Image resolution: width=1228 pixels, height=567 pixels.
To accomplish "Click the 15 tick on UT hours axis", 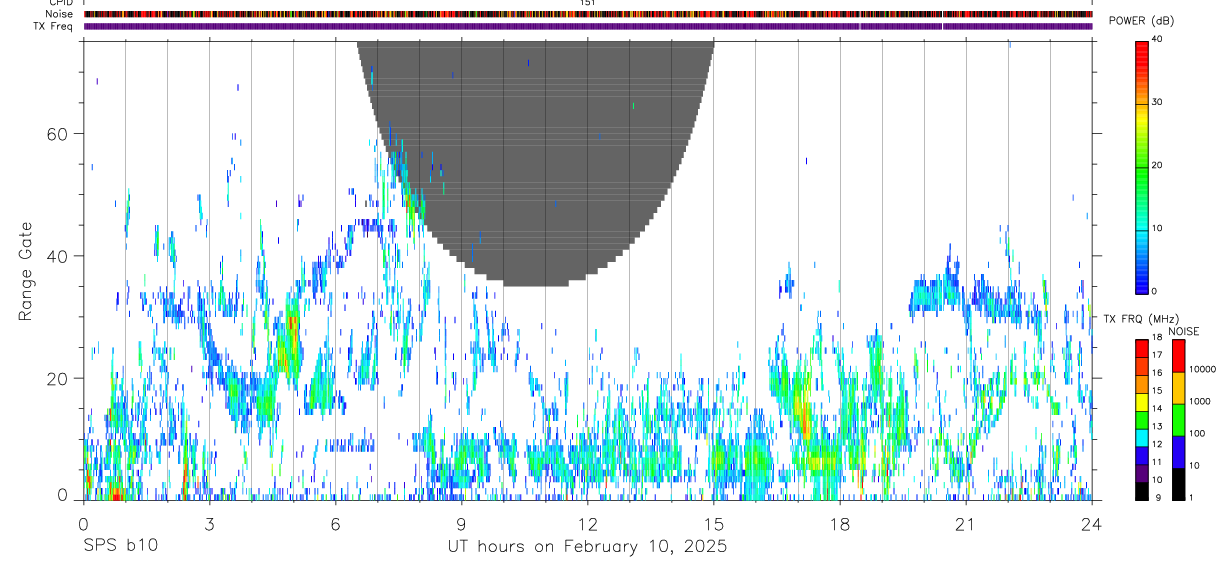I will click(x=713, y=523).
